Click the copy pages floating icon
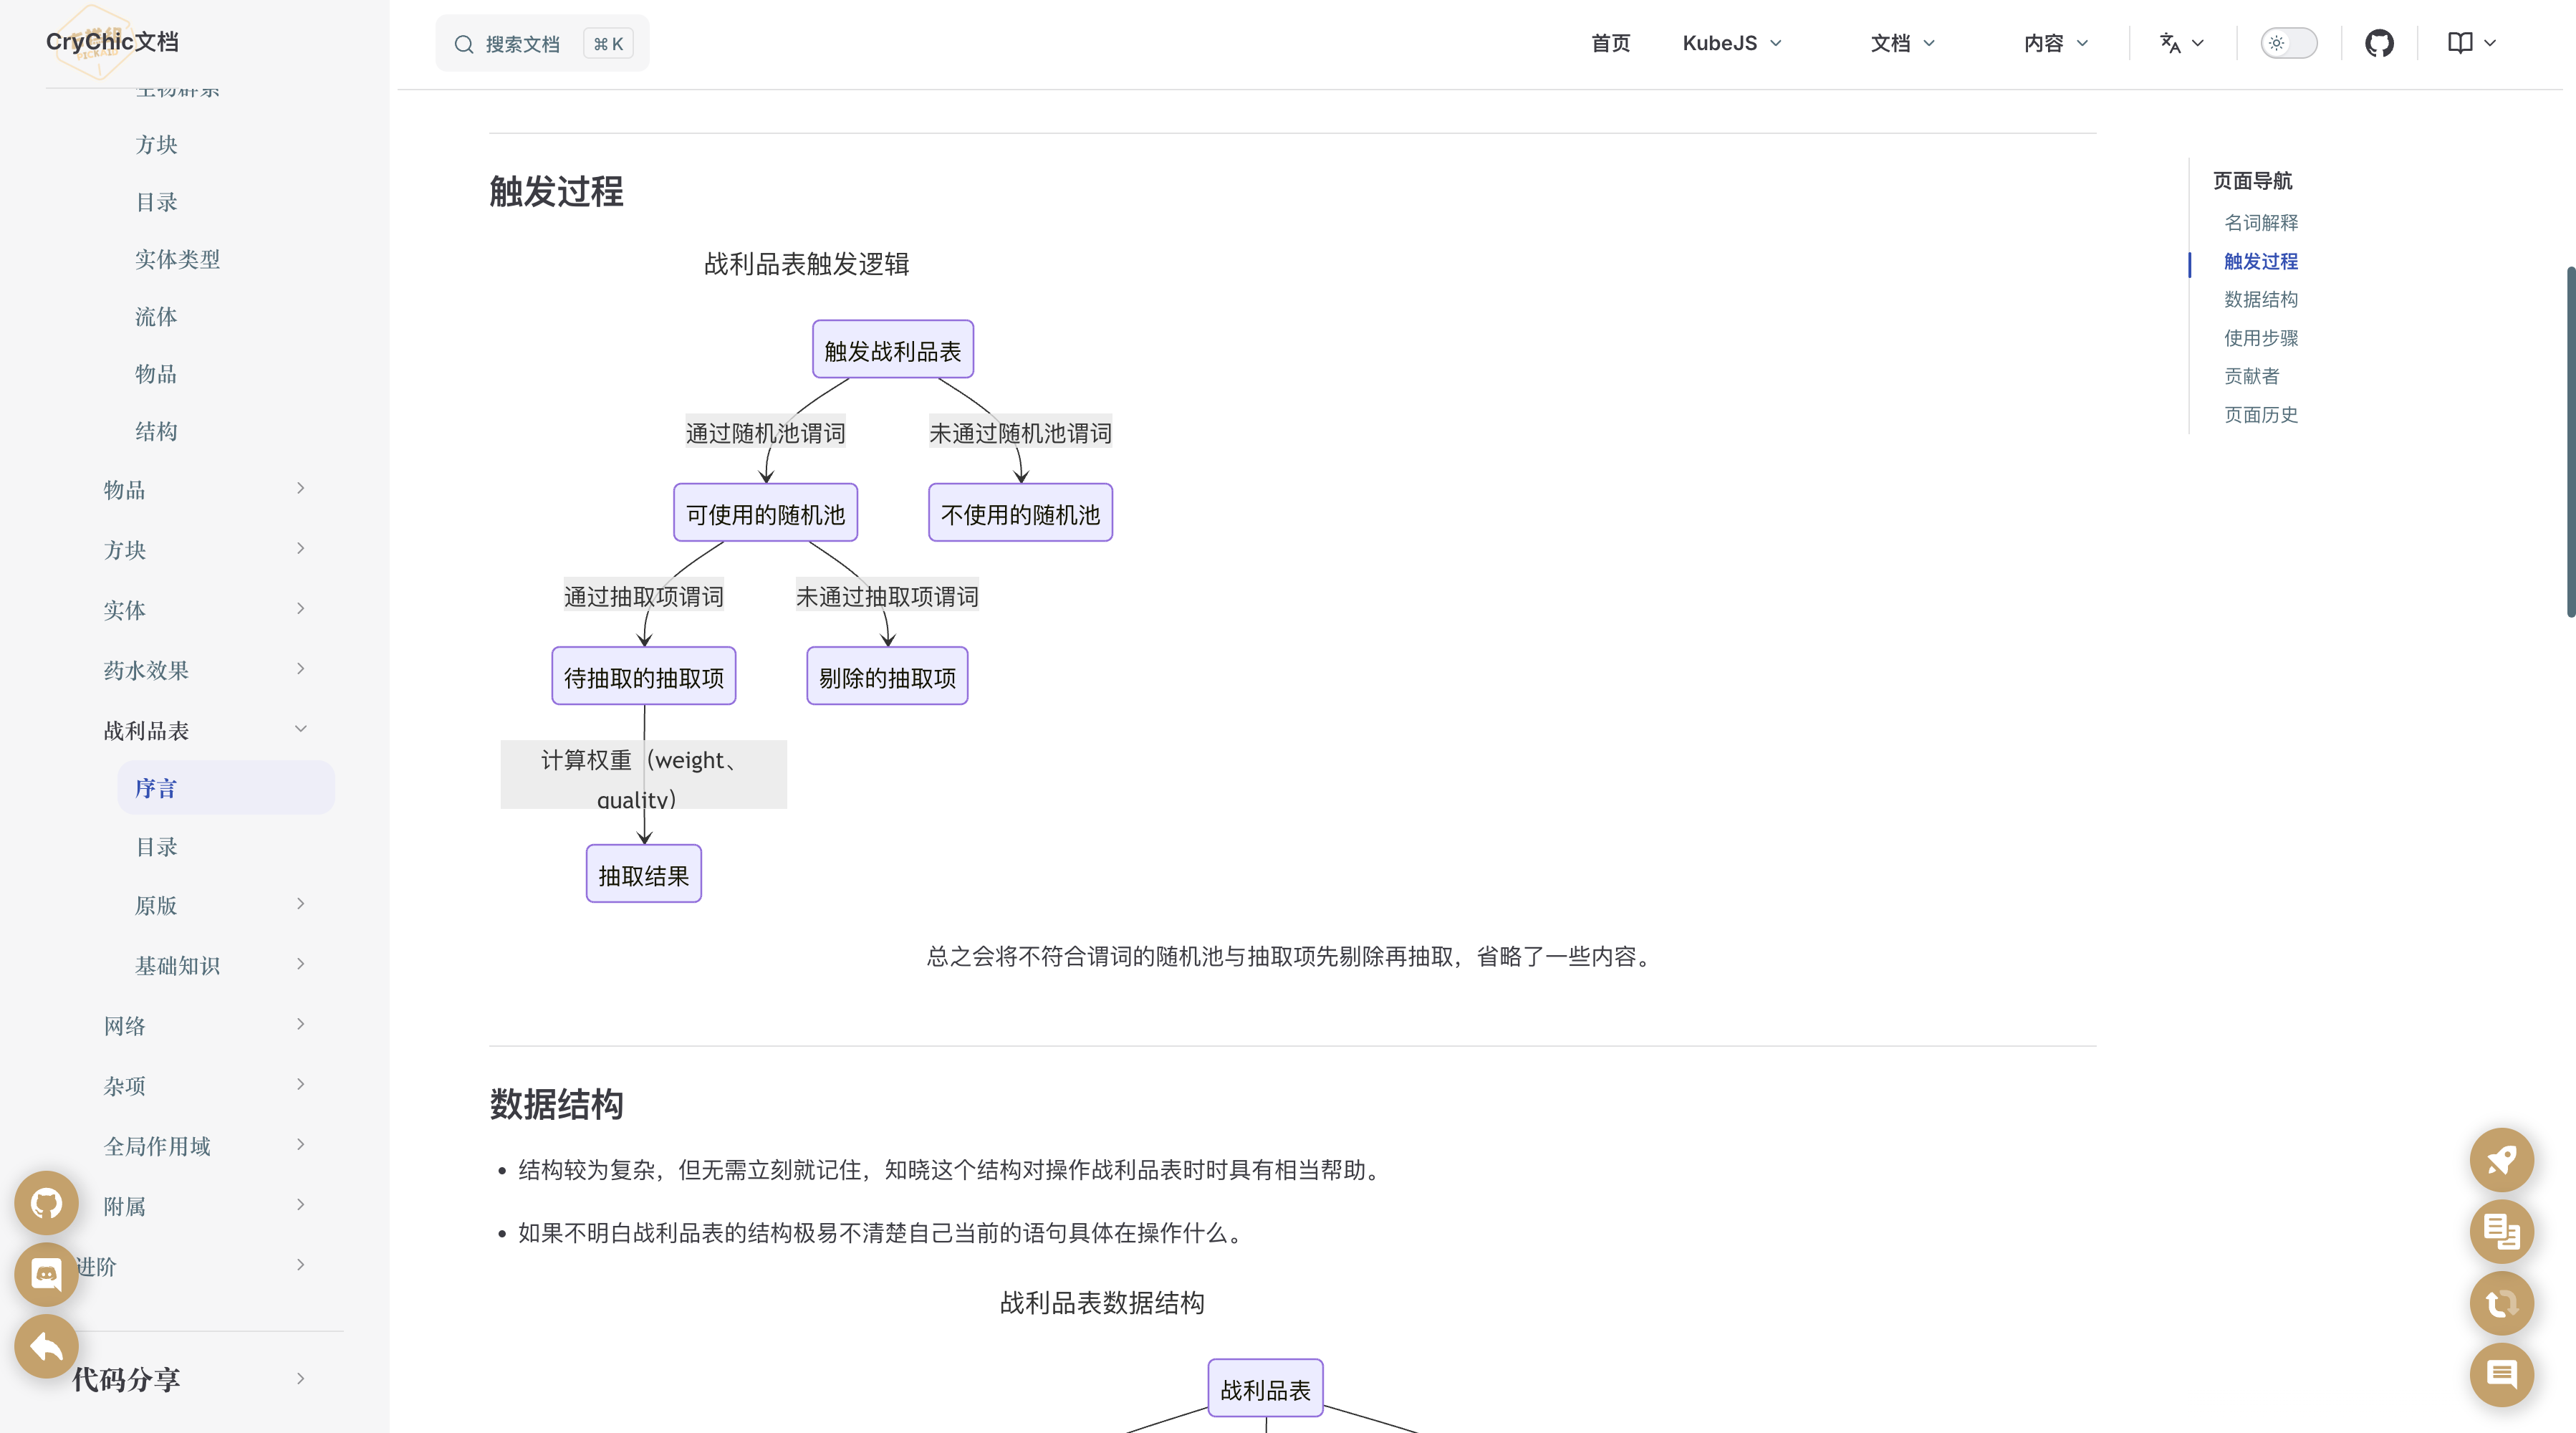 point(2501,1232)
